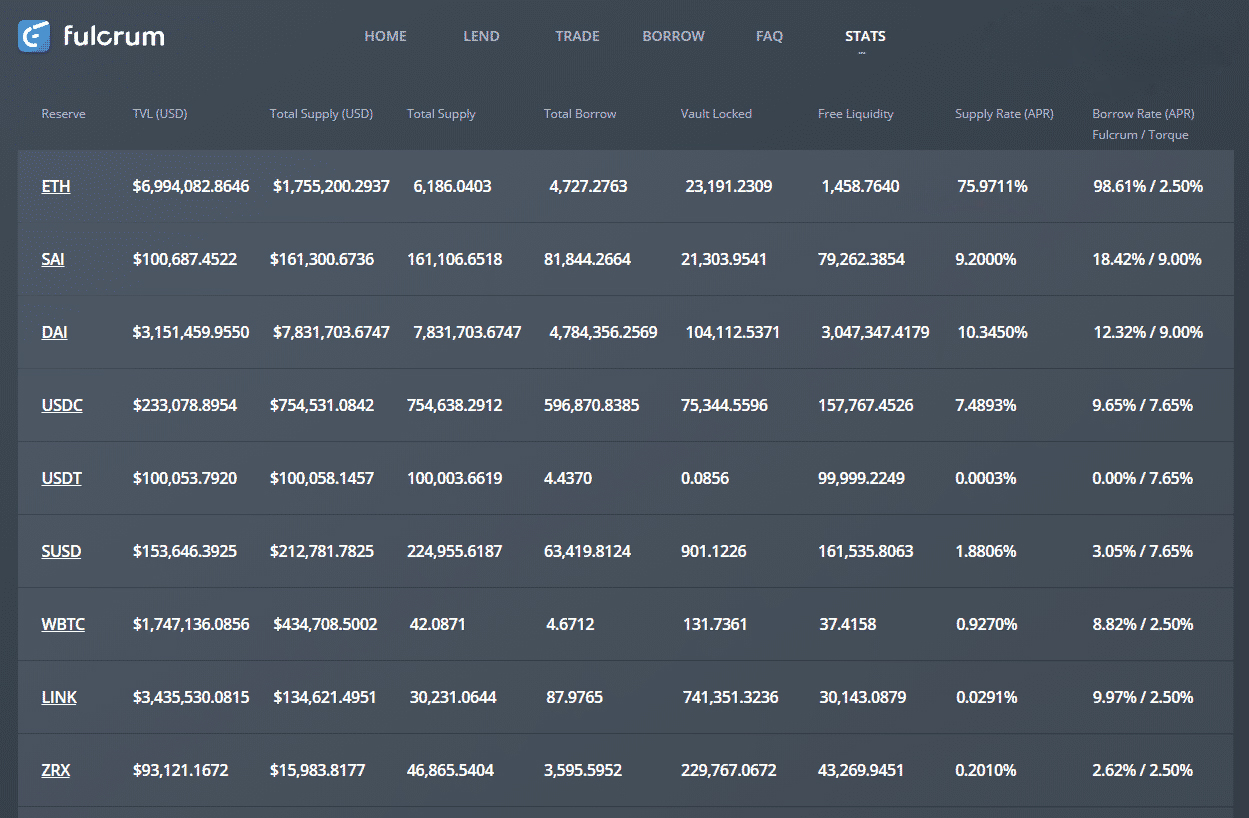
Task: Click USDT vault locked 0.0856
Action: pyautogui.click(x=705, y=478)
